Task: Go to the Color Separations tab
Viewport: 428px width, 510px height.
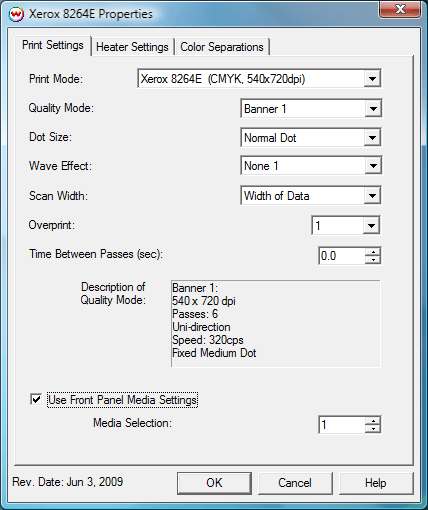Action: pyautogui.click(x=222, y=47)
